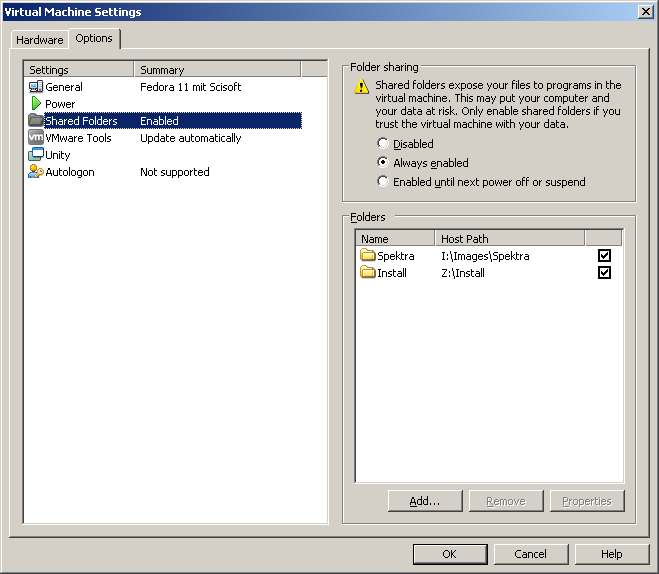Uncheck the Spektra shared folder checkbox

[x=604, y=256]
